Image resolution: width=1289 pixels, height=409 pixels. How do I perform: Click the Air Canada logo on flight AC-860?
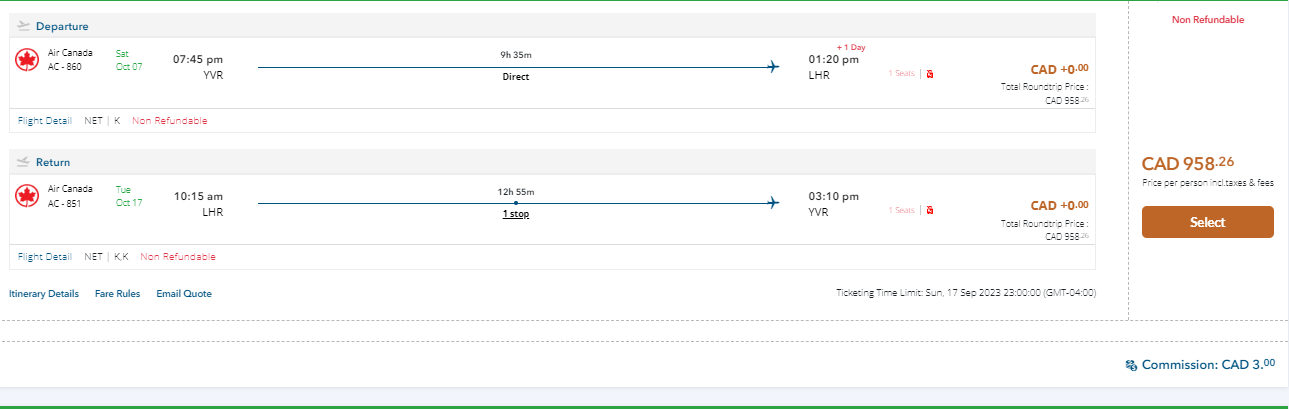point(27,60)
